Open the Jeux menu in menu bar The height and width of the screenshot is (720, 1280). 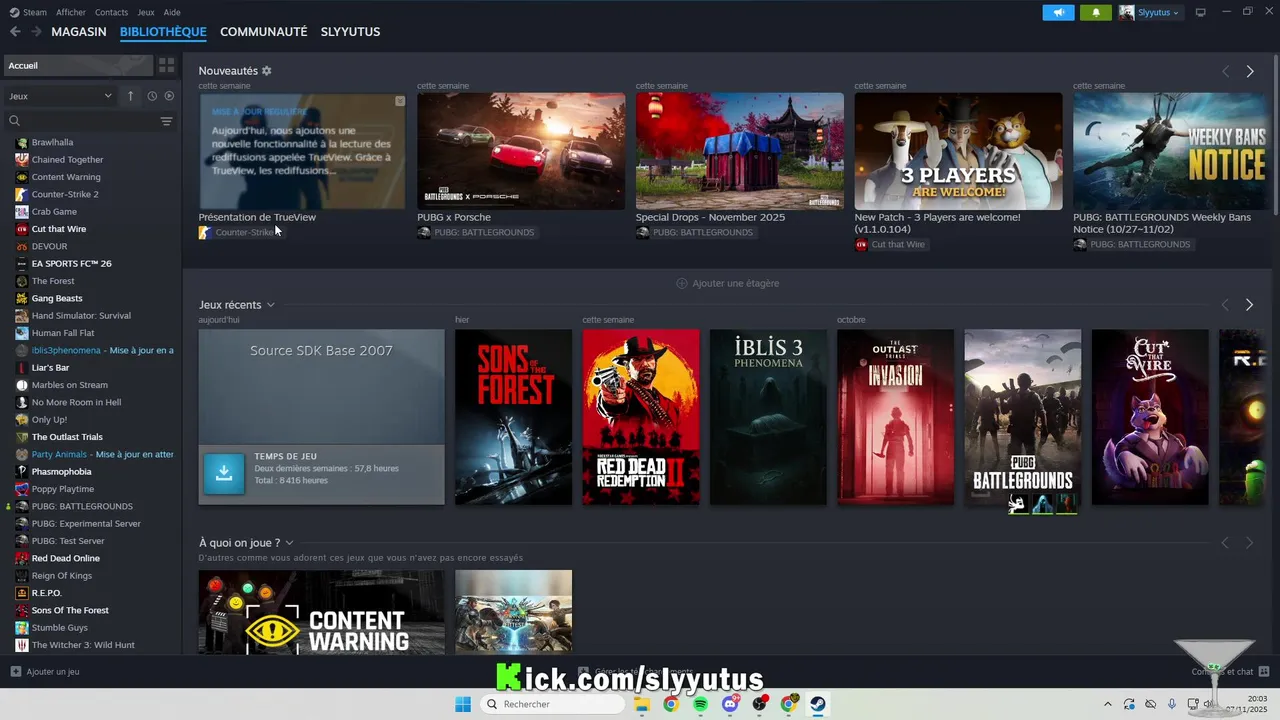146,12
